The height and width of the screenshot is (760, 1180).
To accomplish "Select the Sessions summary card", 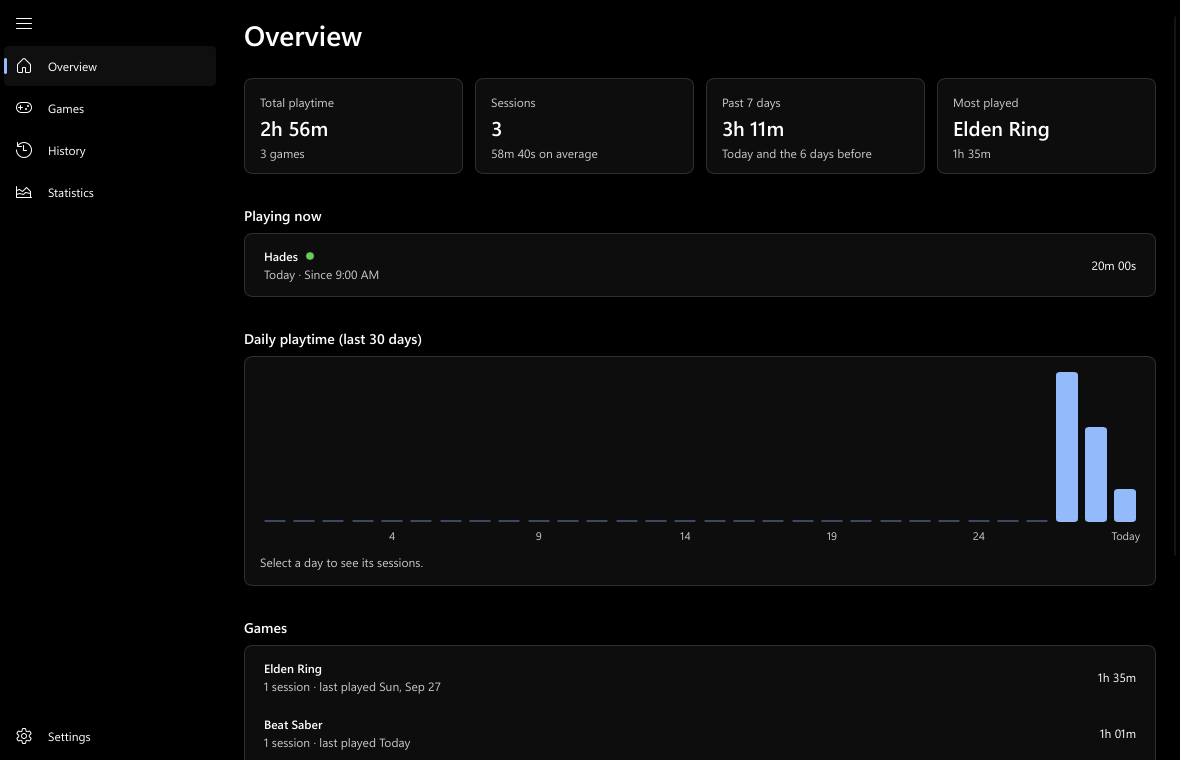I will [x=584, y=126].
